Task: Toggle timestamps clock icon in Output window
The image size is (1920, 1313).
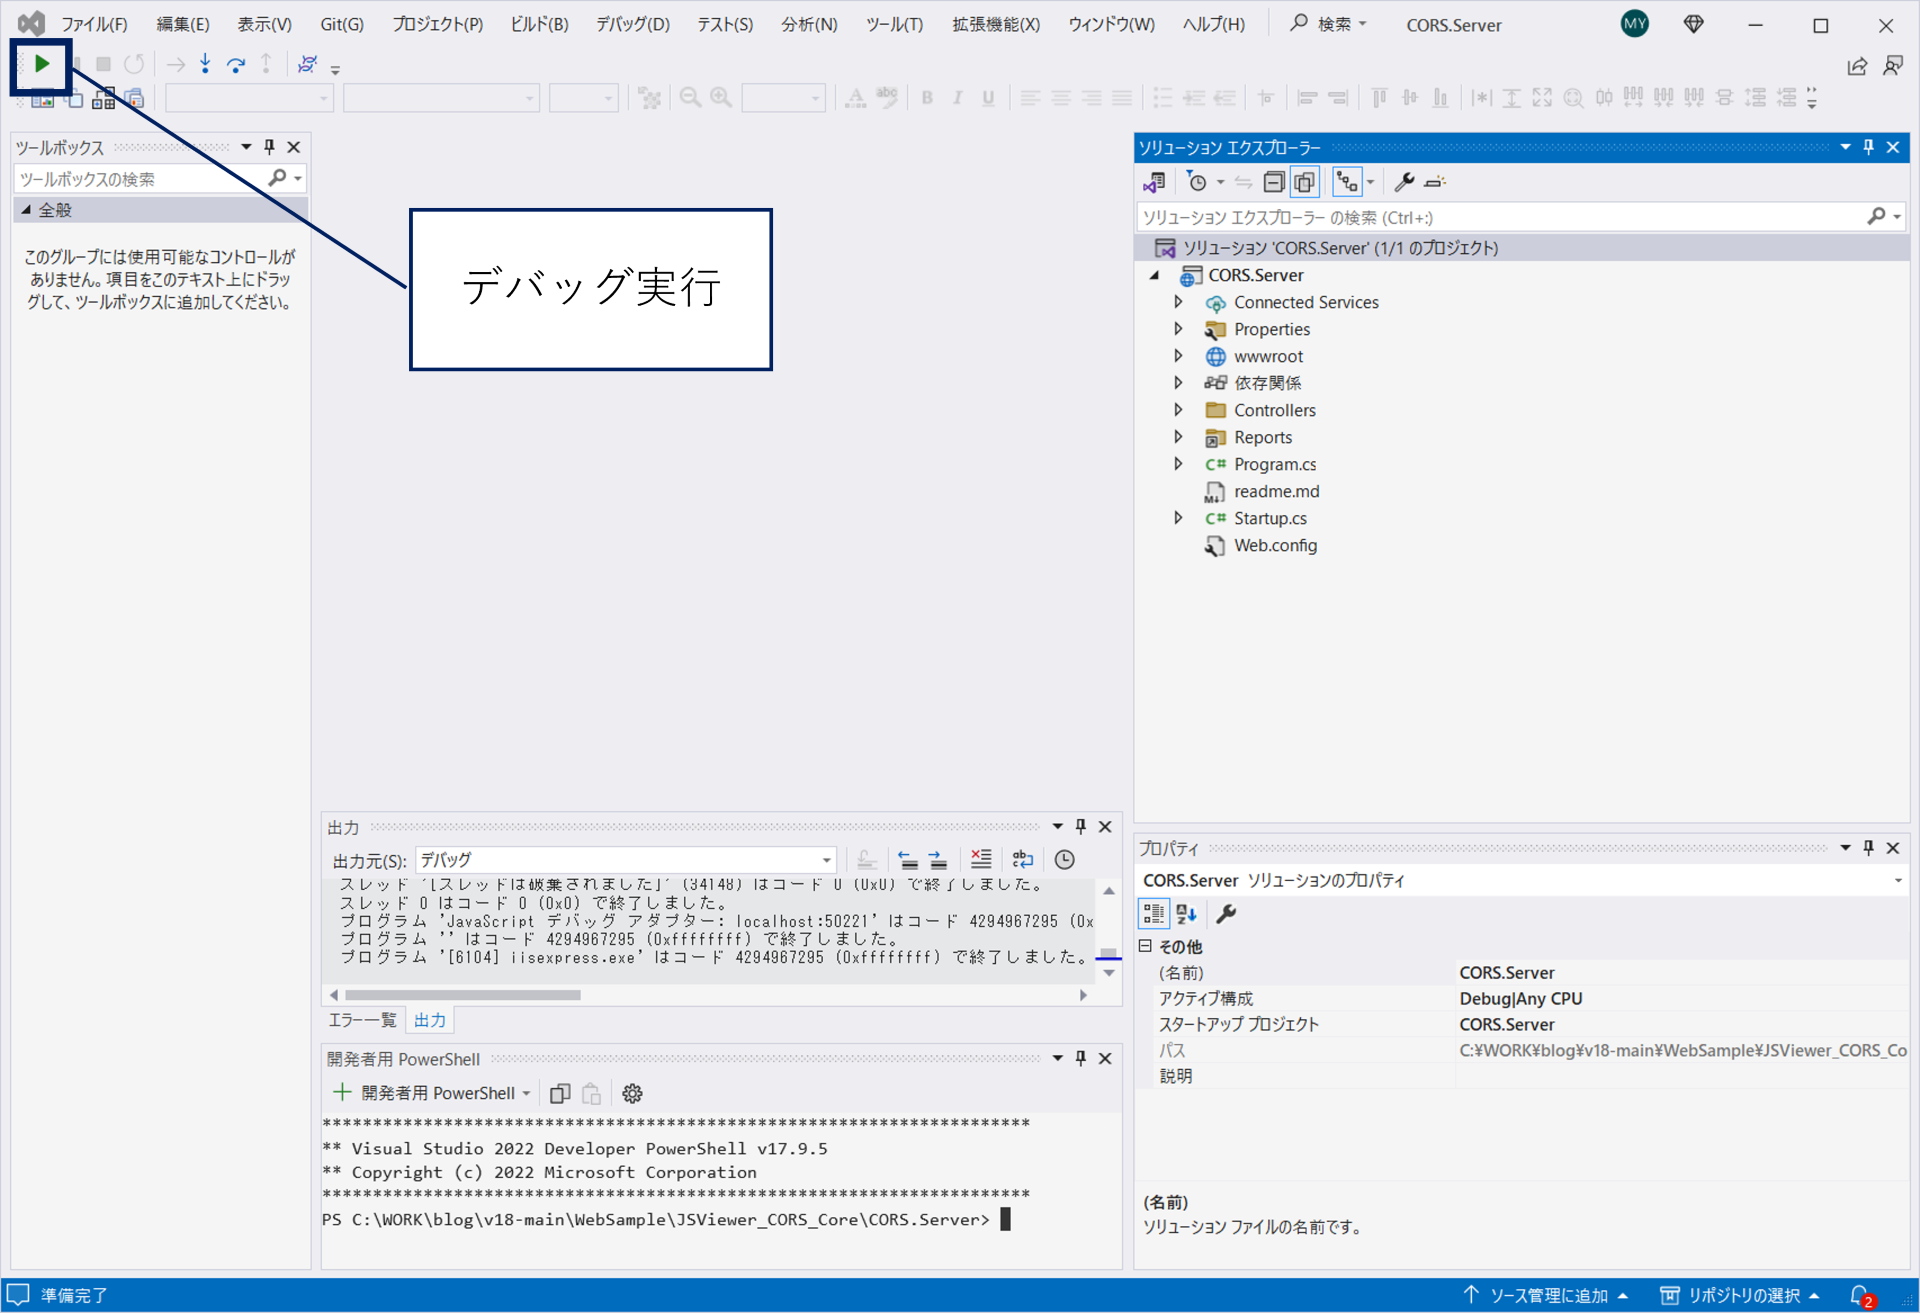Action: click(1065, 859)
